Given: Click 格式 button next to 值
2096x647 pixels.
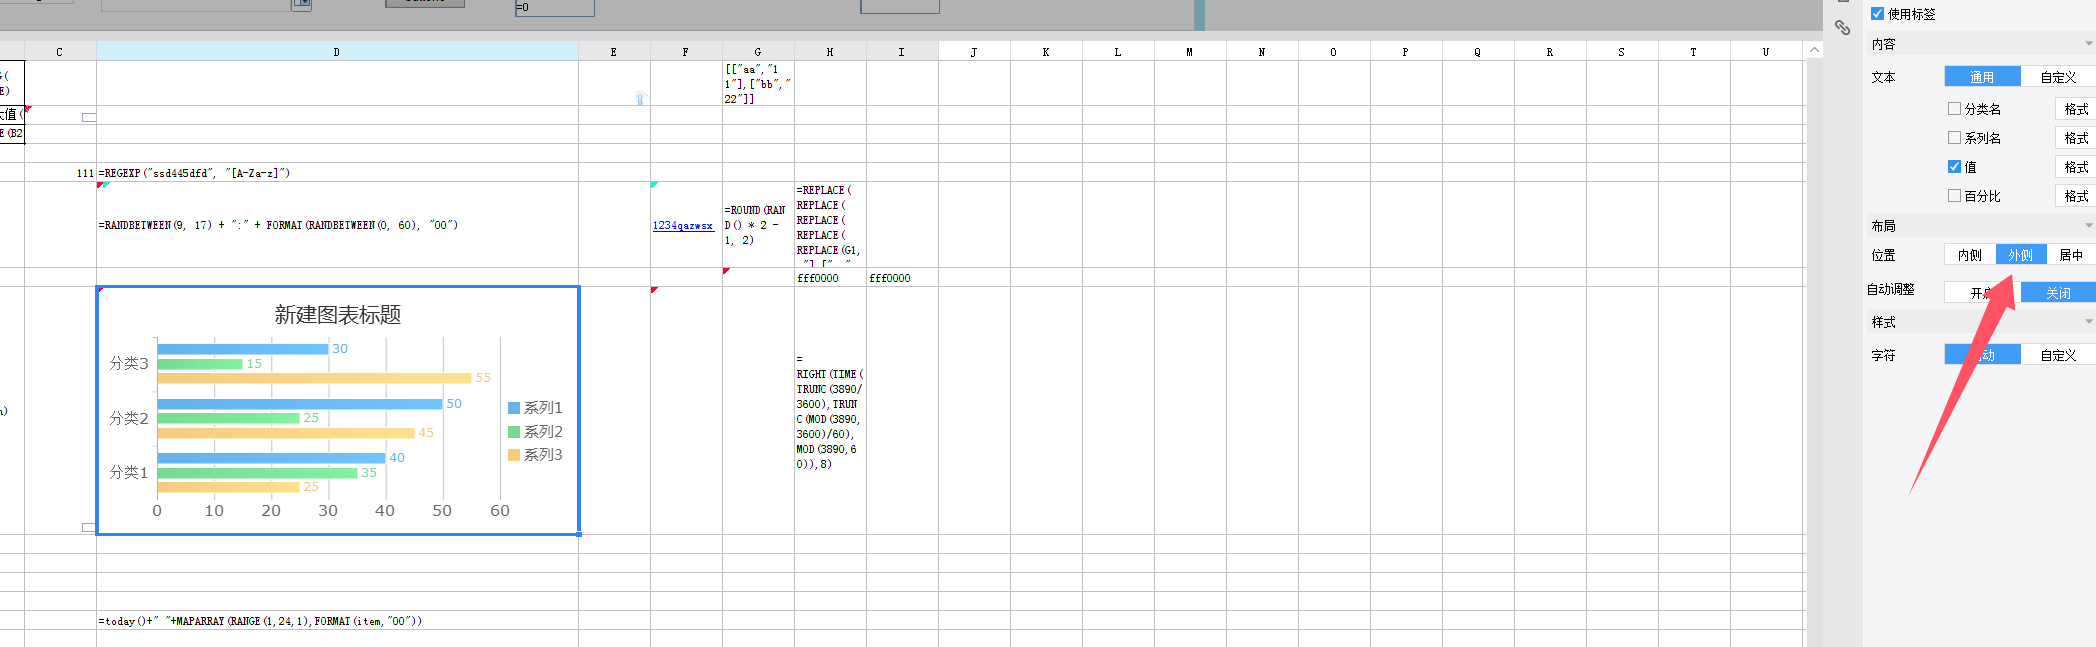Looking at the screenshot, I should coord(2076,167).
